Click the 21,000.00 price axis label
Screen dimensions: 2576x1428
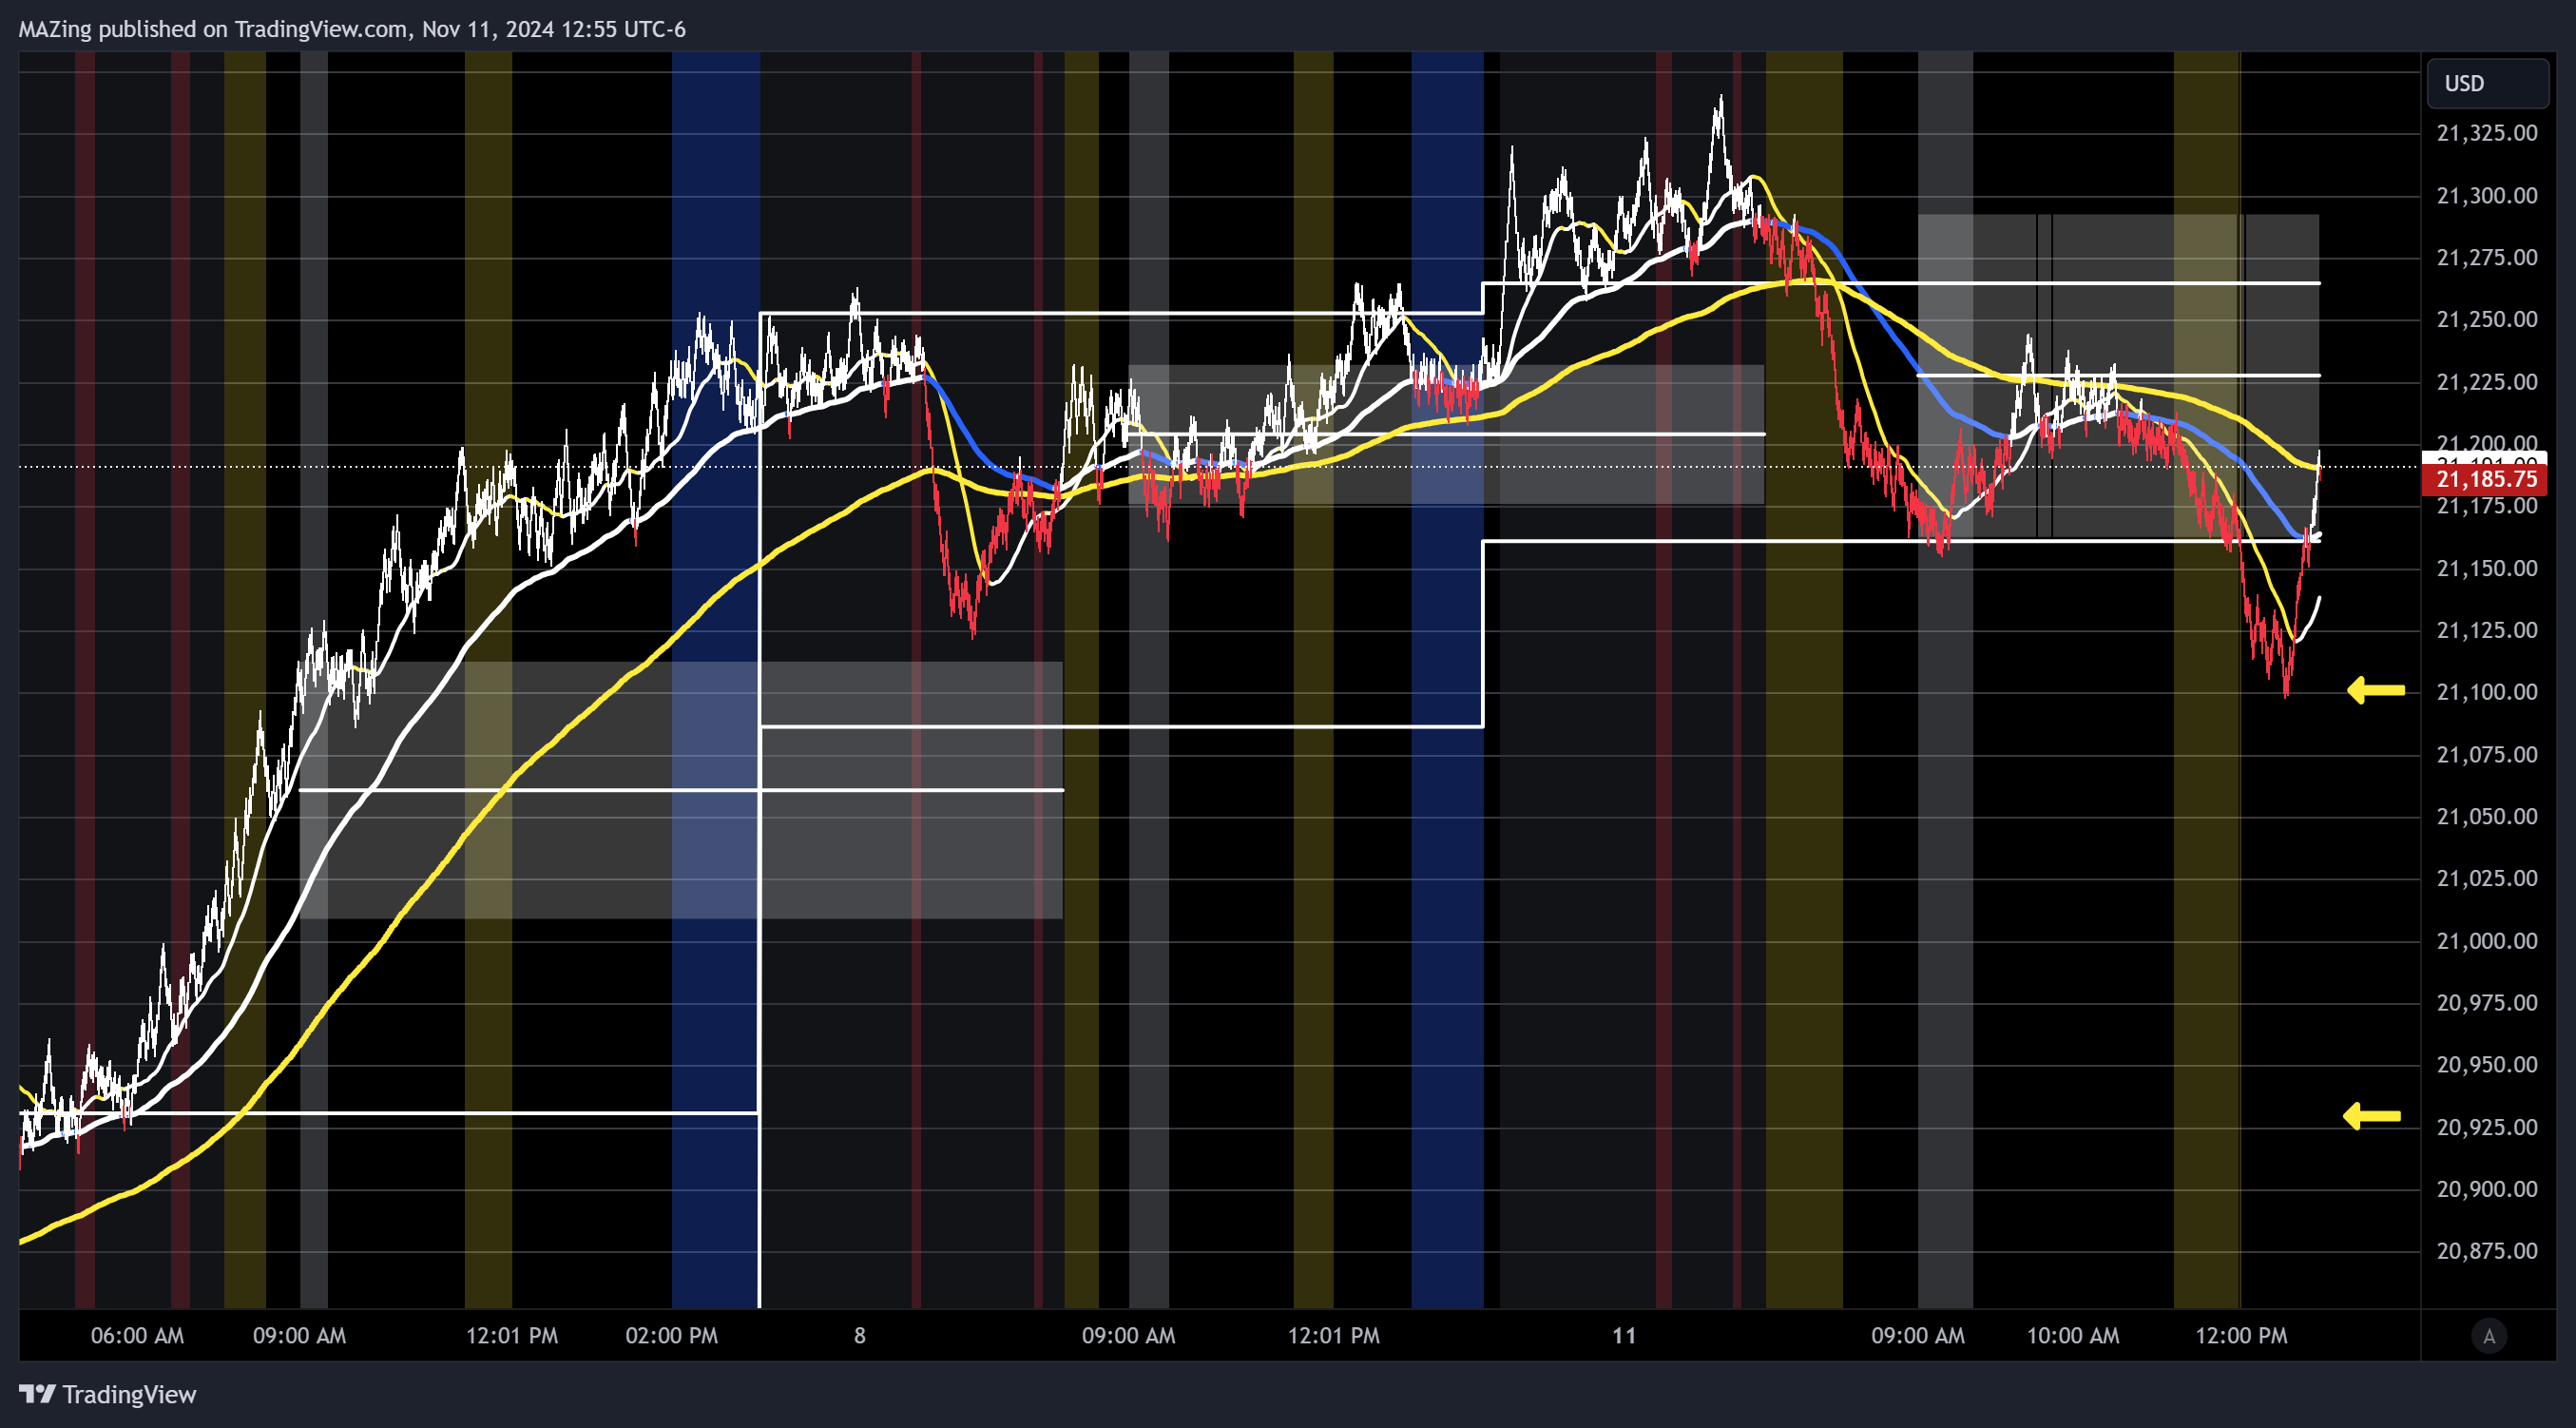2487,941
